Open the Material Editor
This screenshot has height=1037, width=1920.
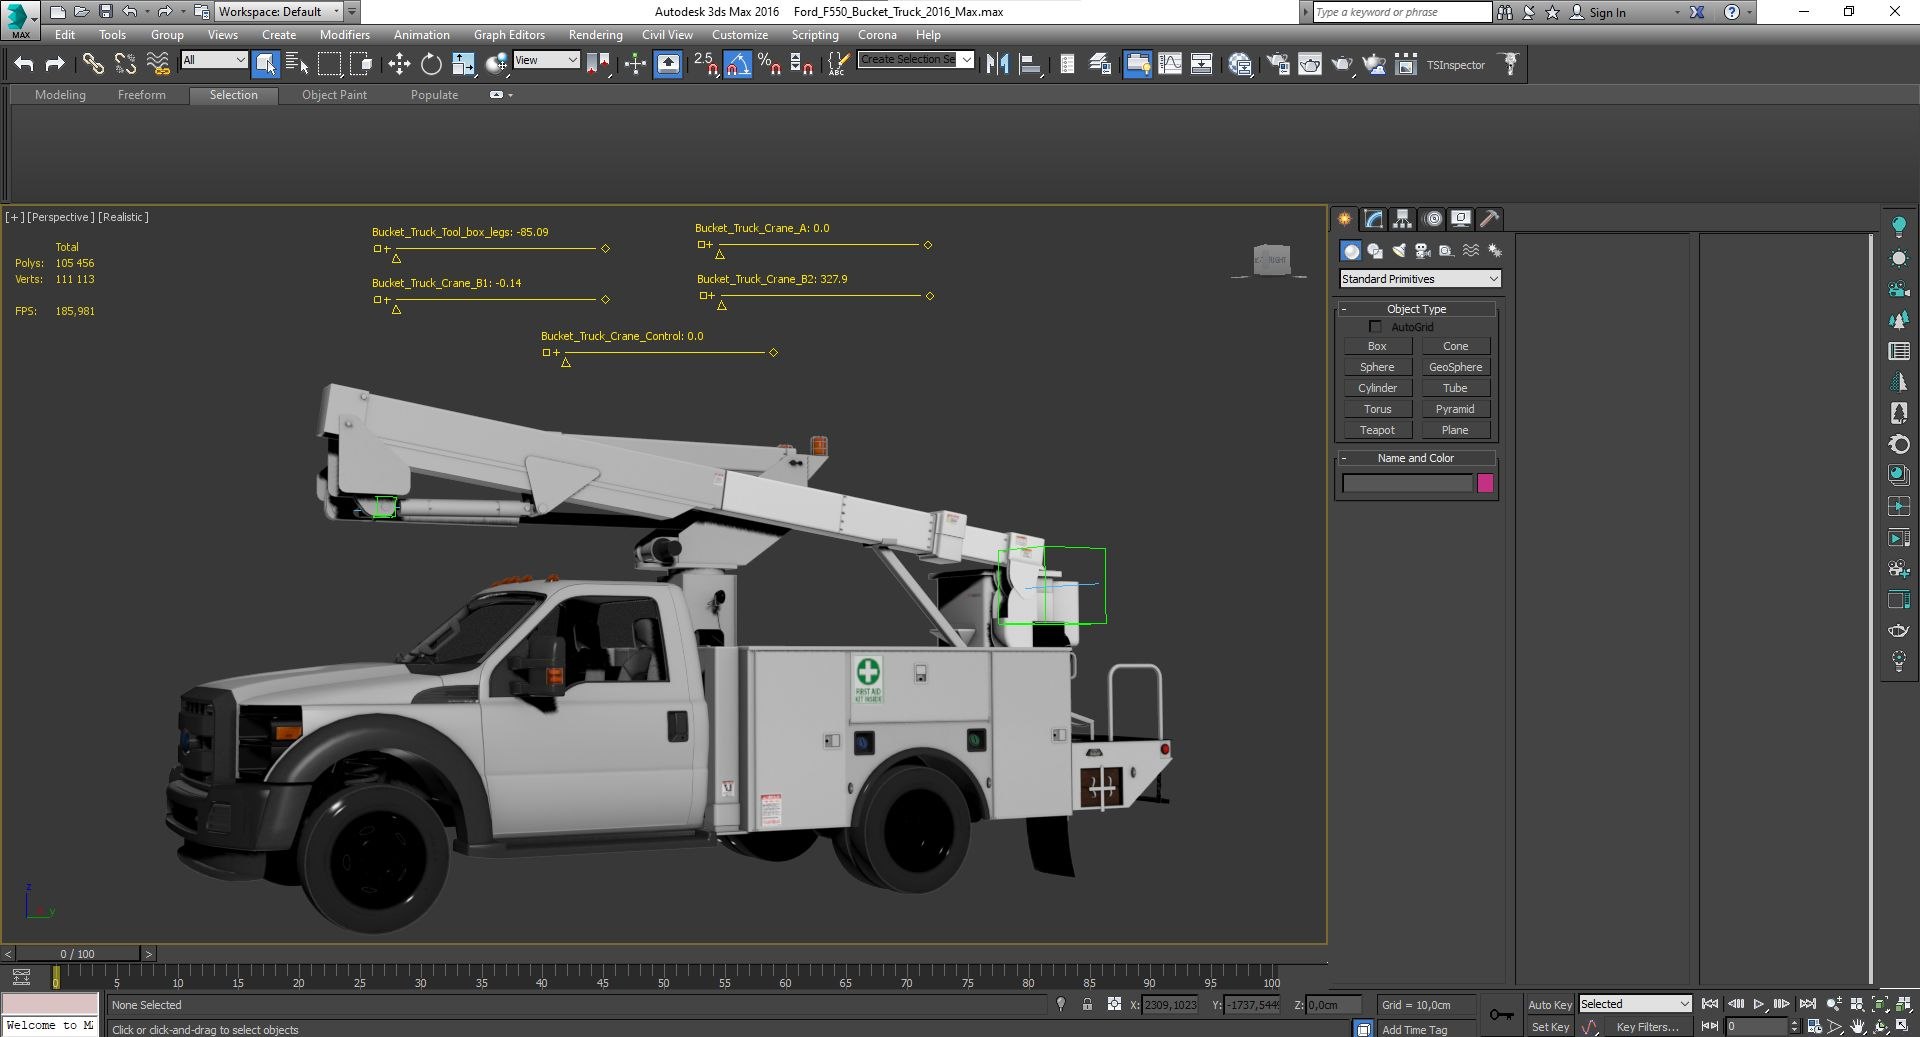click(1241, 65)
